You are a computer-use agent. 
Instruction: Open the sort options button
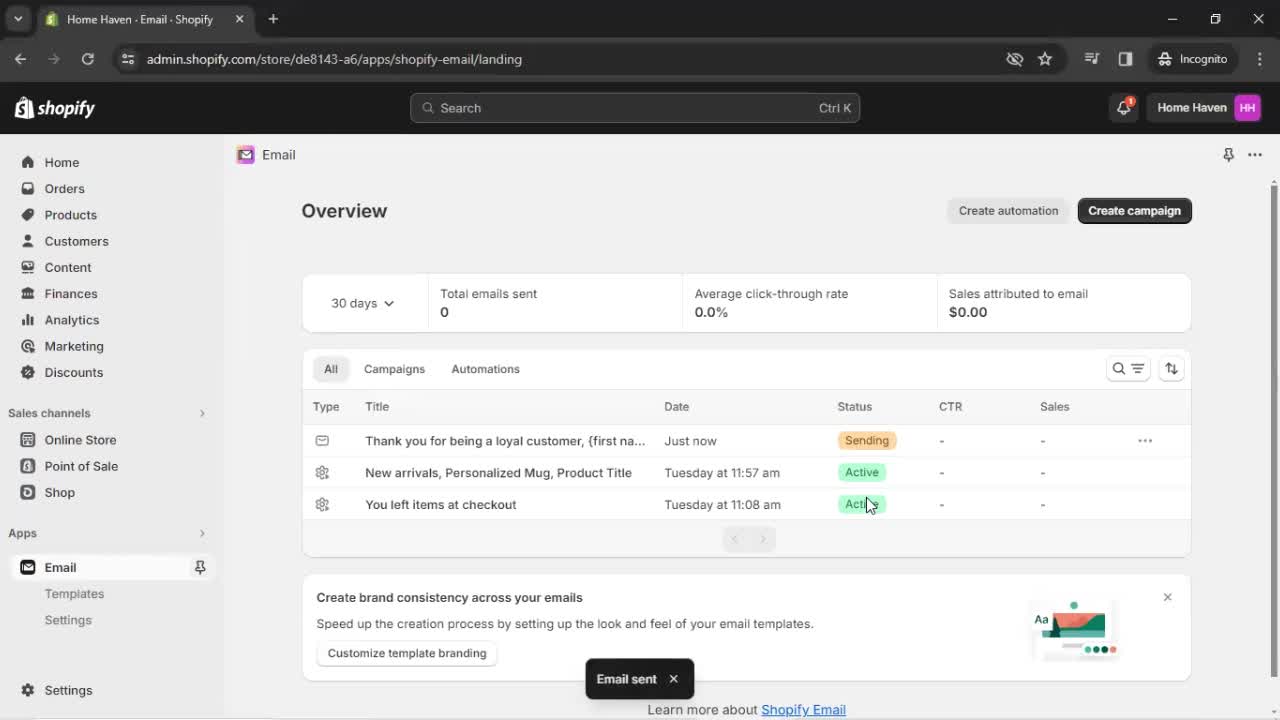[1171, 369]
